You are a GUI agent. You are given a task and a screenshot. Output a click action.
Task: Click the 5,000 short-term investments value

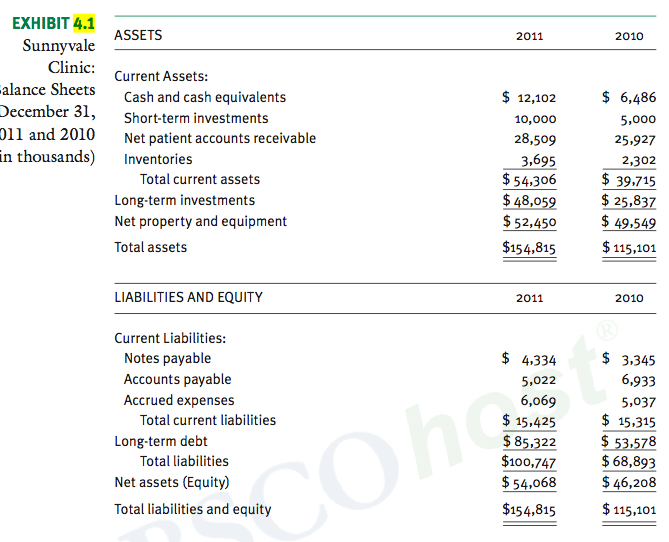click(x=638, y=119)
